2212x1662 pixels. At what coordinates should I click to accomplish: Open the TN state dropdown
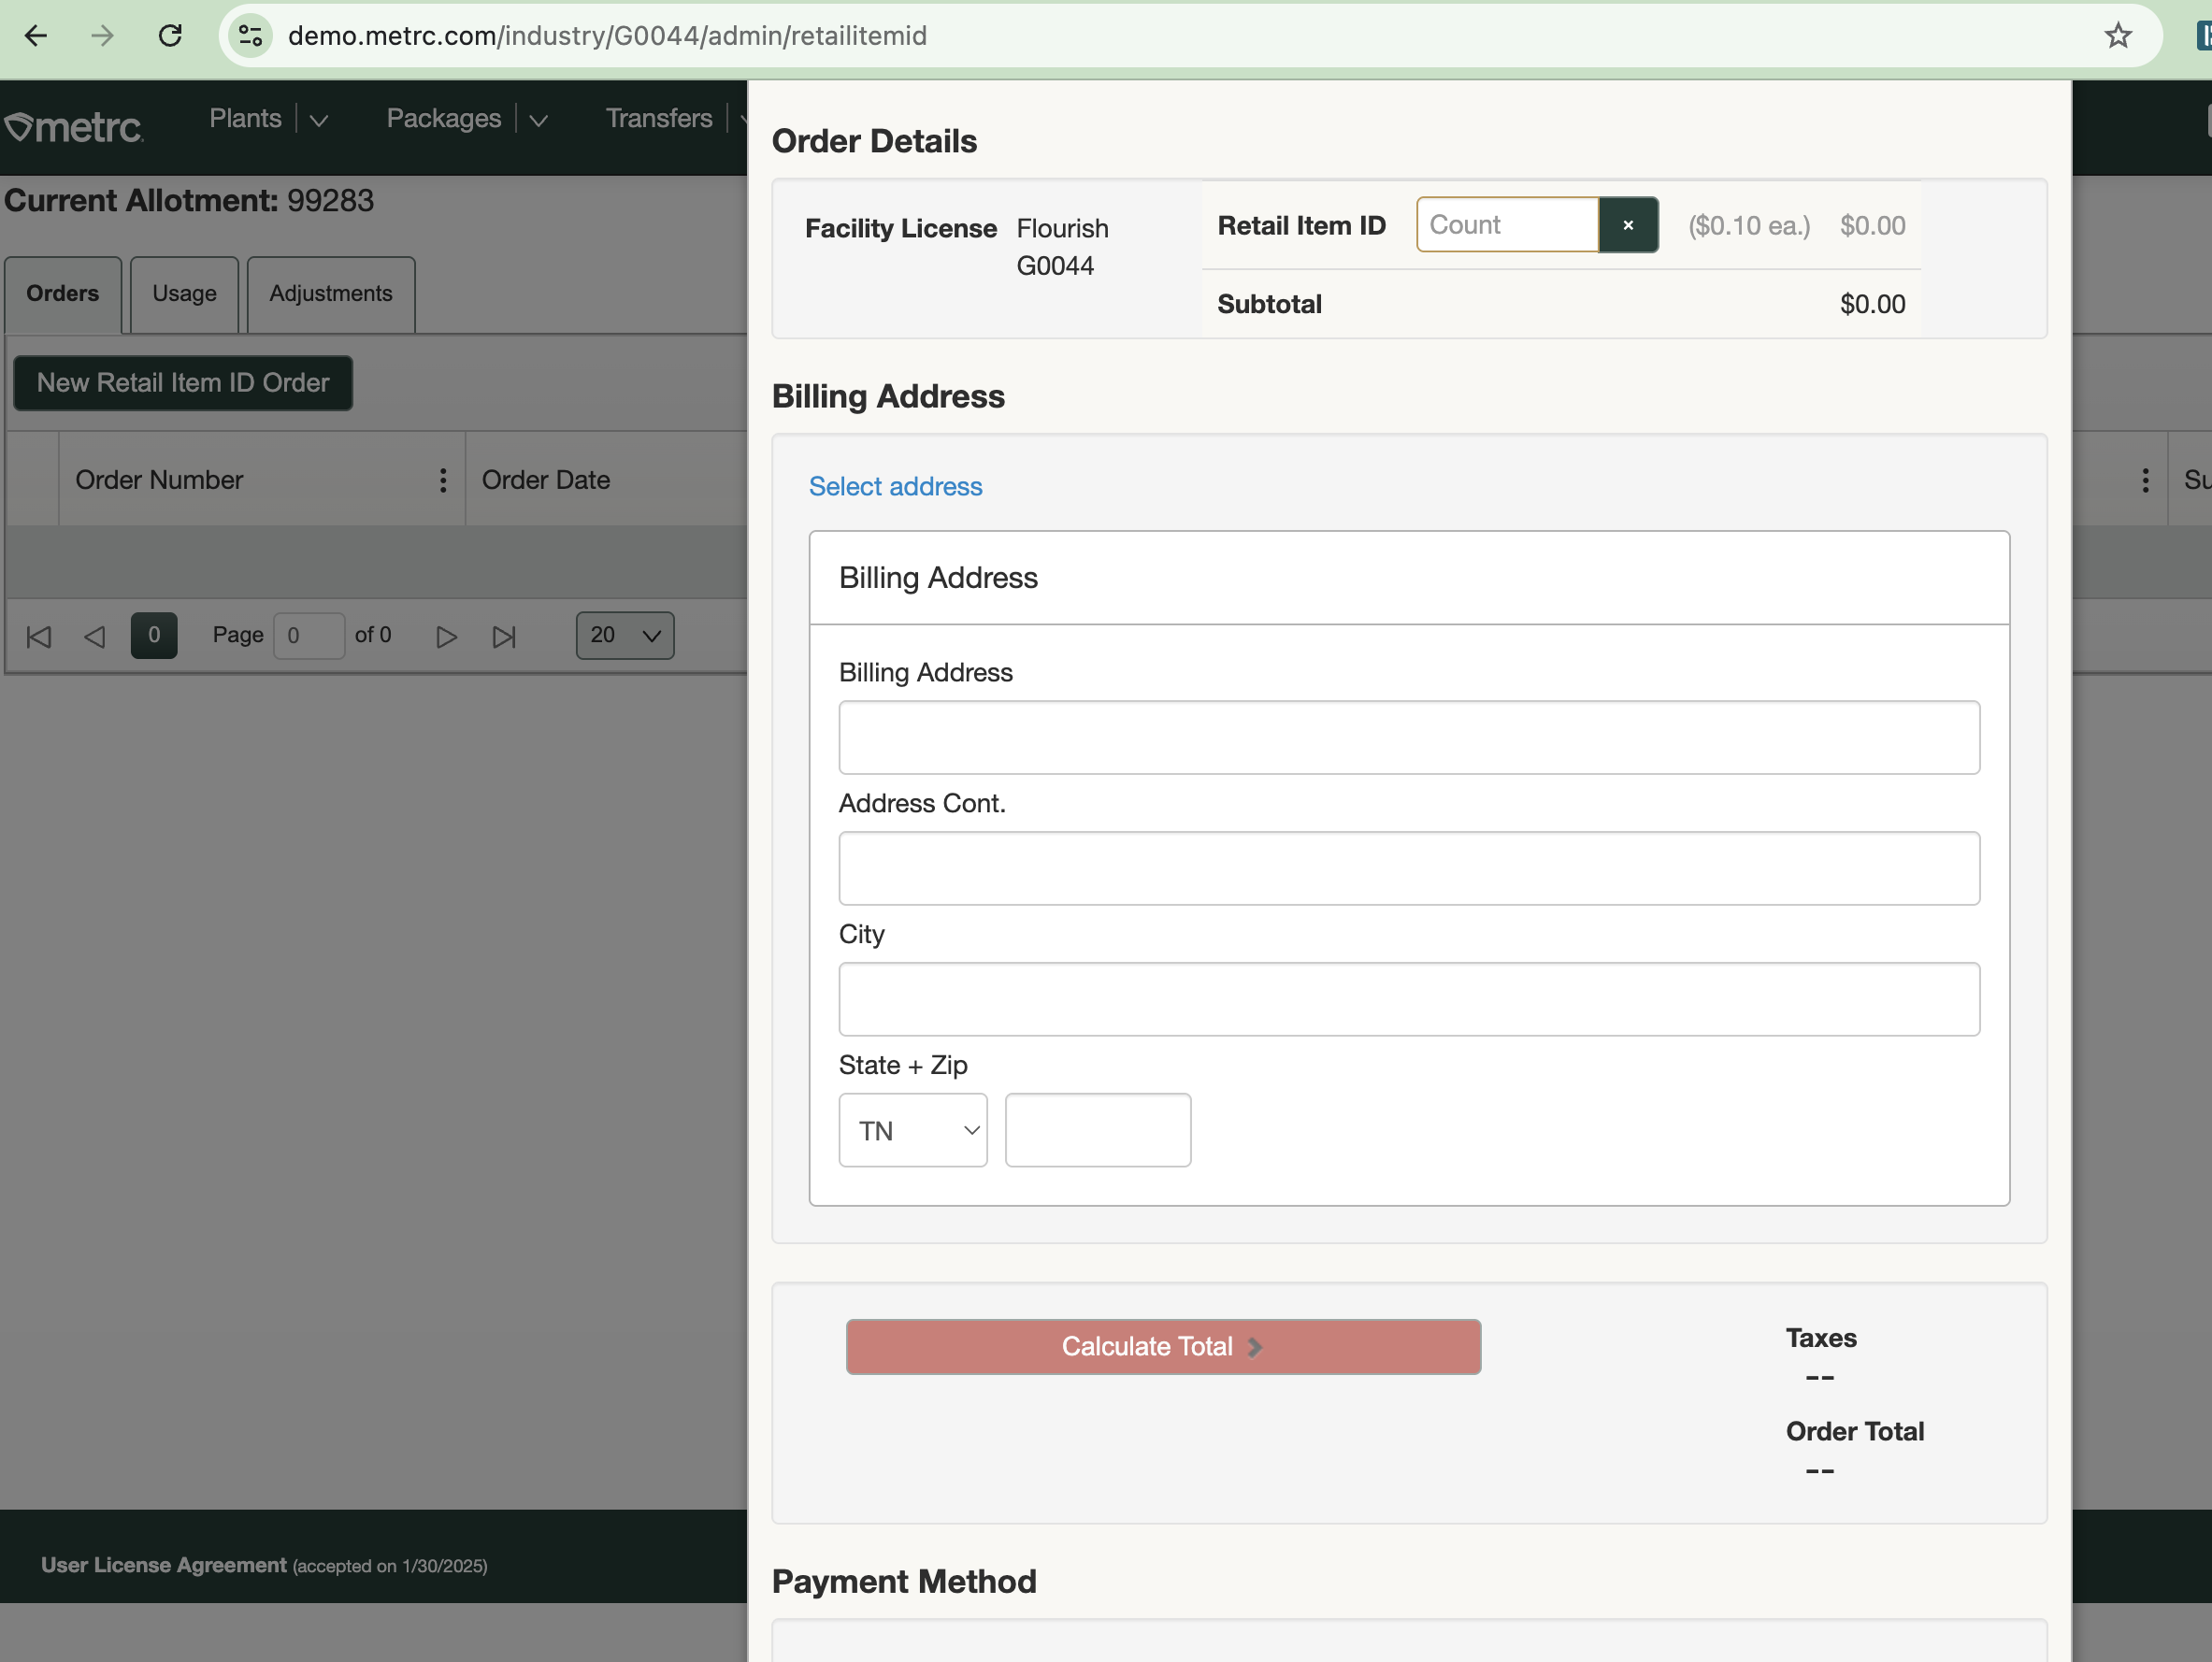[x=912, y=1130]
